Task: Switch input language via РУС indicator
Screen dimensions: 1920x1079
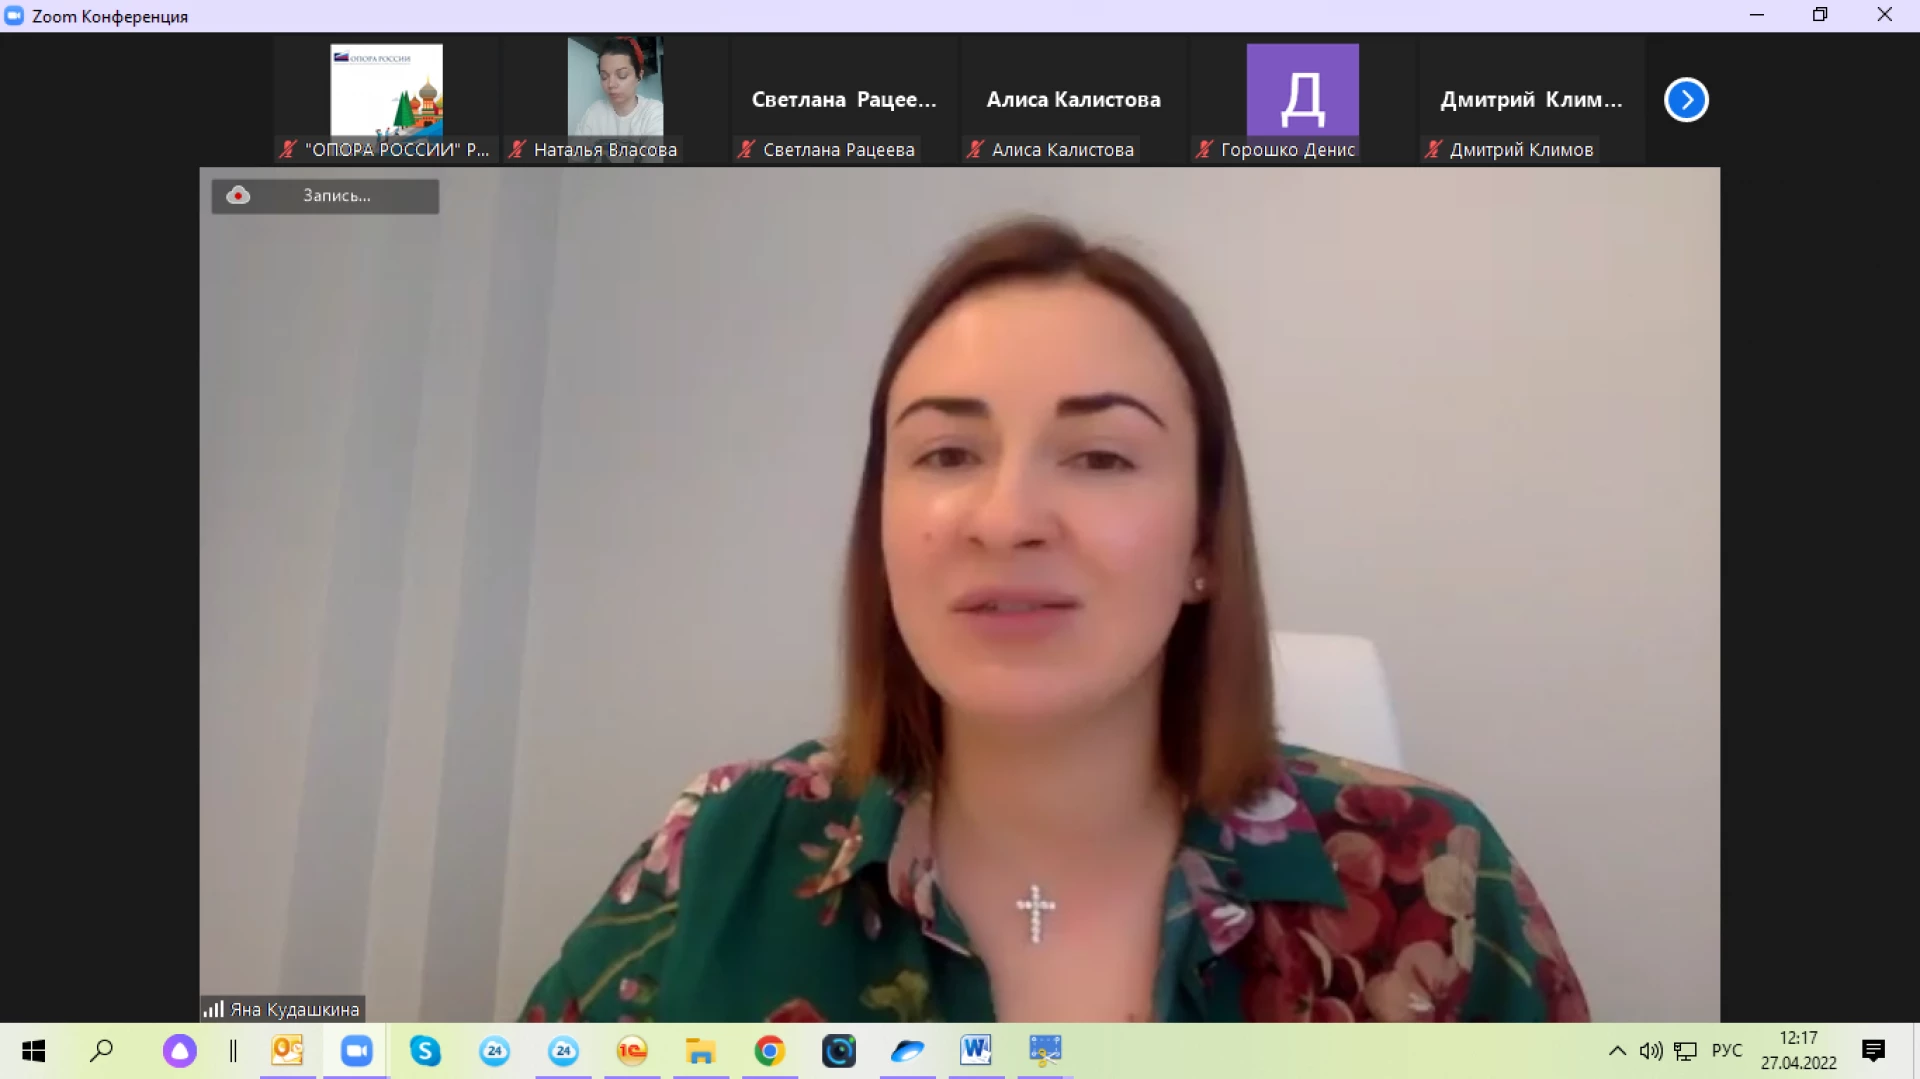Action: [1727, 1051]
